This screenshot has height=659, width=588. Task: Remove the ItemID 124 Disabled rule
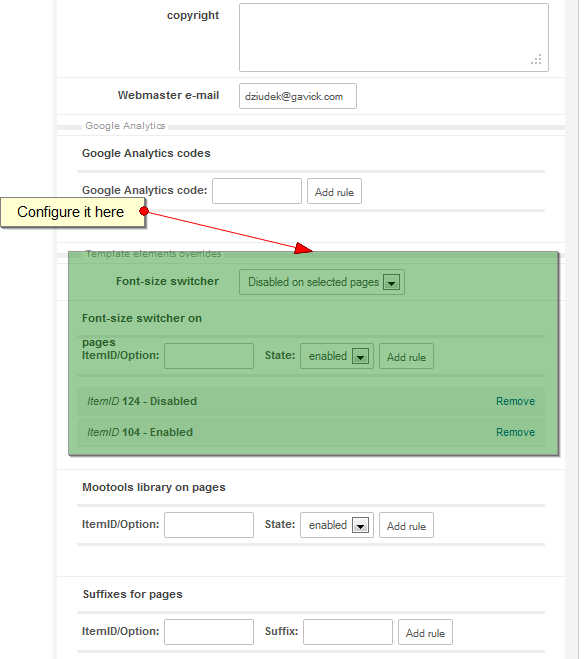515,401
